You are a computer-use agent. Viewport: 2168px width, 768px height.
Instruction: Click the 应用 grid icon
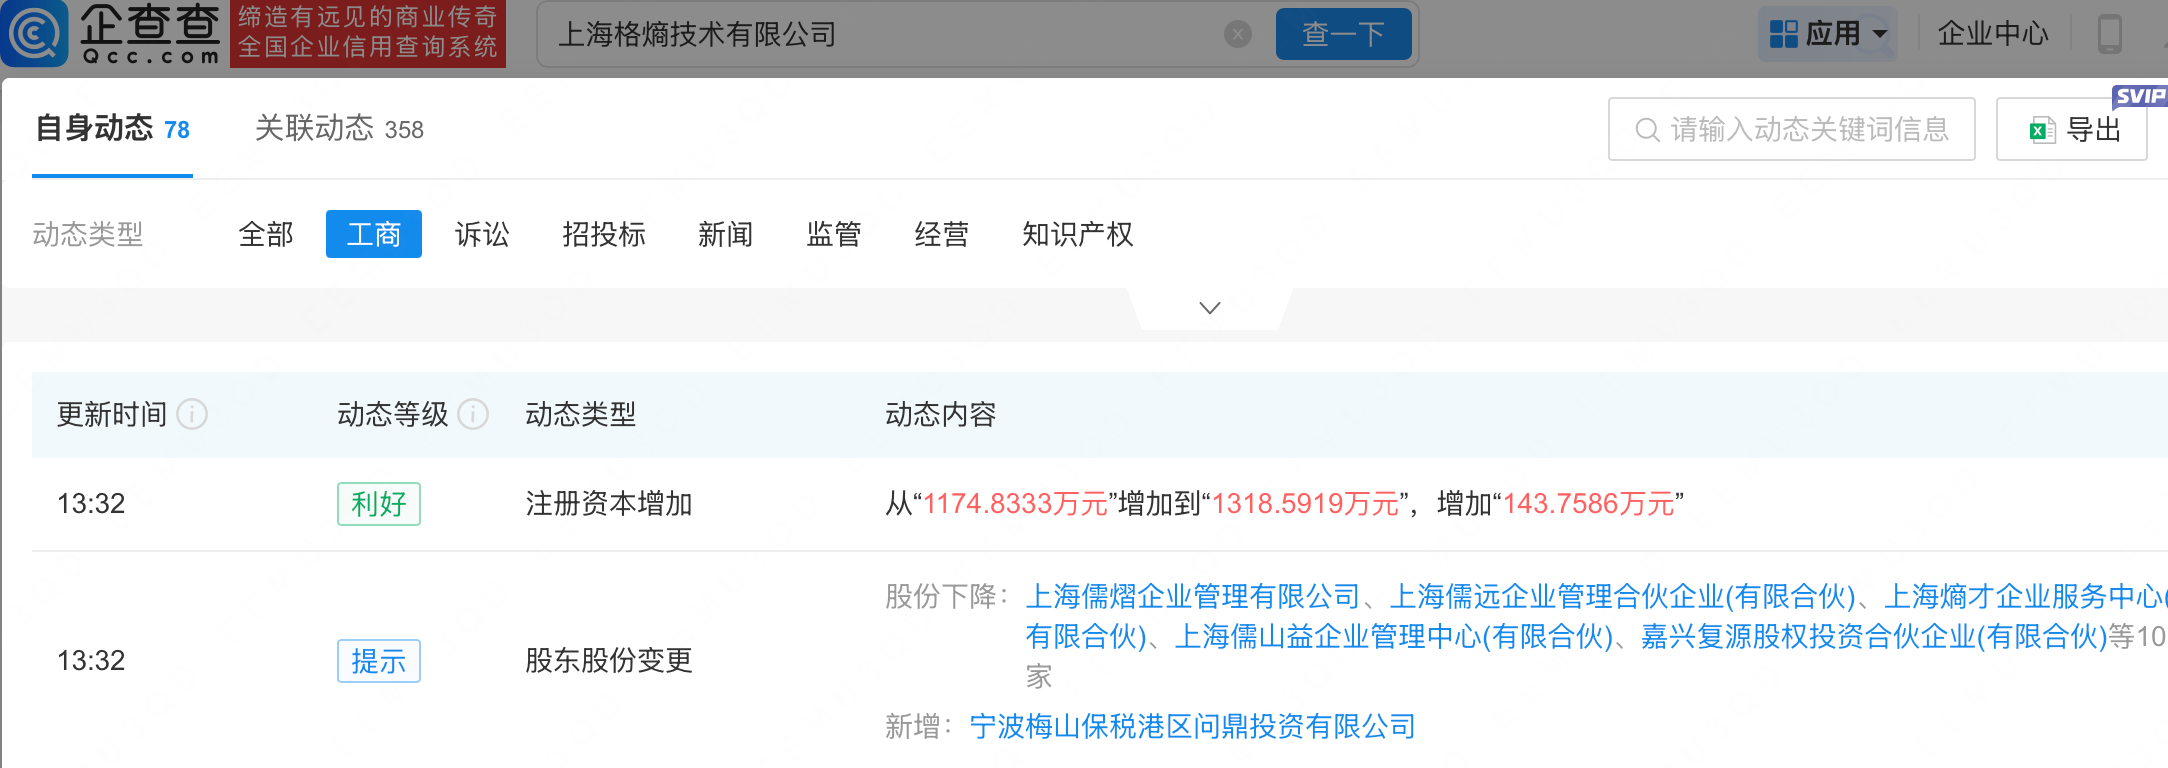(1783, 34)
